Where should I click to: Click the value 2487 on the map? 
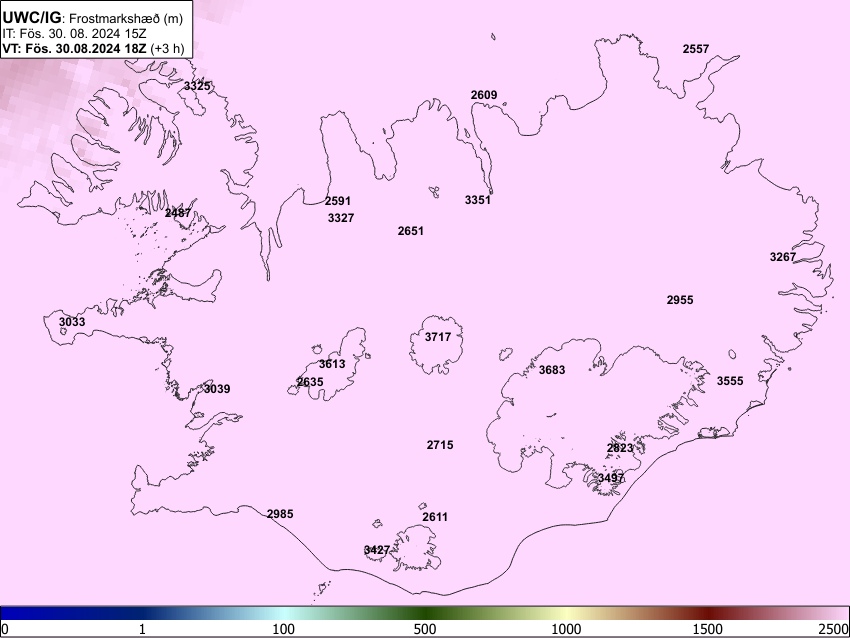tap(178, 212)
